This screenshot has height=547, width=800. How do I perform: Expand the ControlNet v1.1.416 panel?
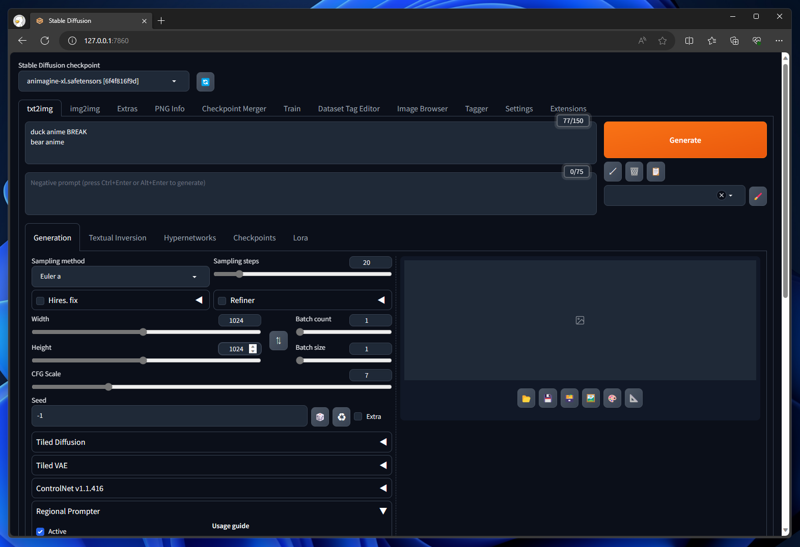coord(211,488)
